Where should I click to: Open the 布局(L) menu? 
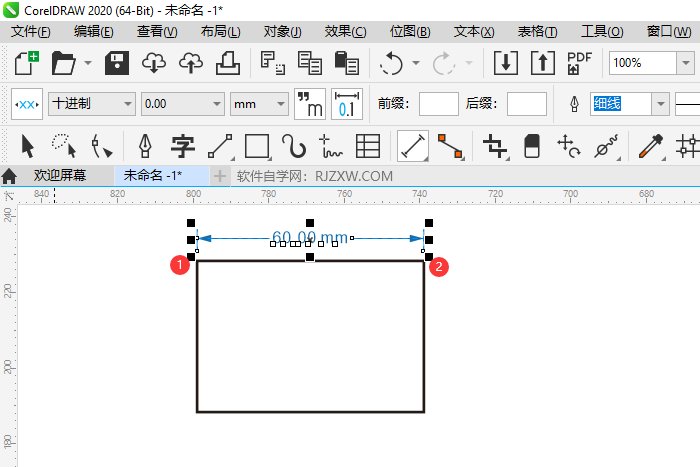pyautogui.click(x=220, y=32)
